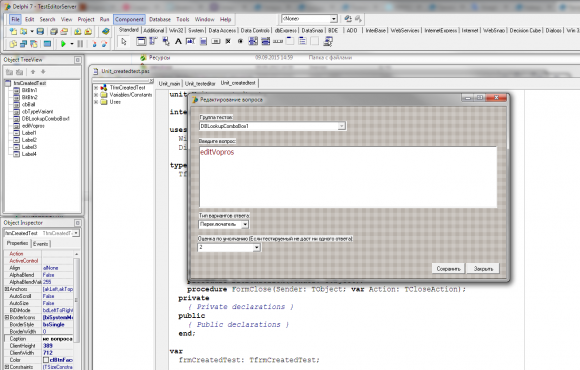Select the Edit box component icon
580x370 pixels.
pyautogui.click(x=190, y=41)
